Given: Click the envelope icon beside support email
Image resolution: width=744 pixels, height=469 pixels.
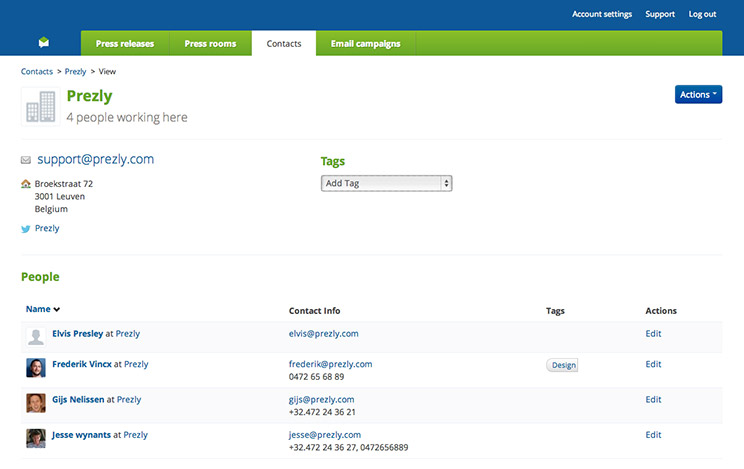Looking at the screenshot, I should (x=26, y=160).
